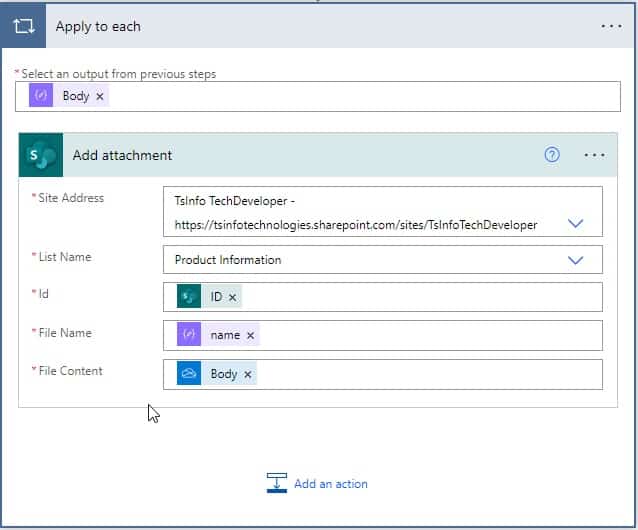The image size is (638, 530).
Task: Click Select an output from previous steps label
Action: 118,74
